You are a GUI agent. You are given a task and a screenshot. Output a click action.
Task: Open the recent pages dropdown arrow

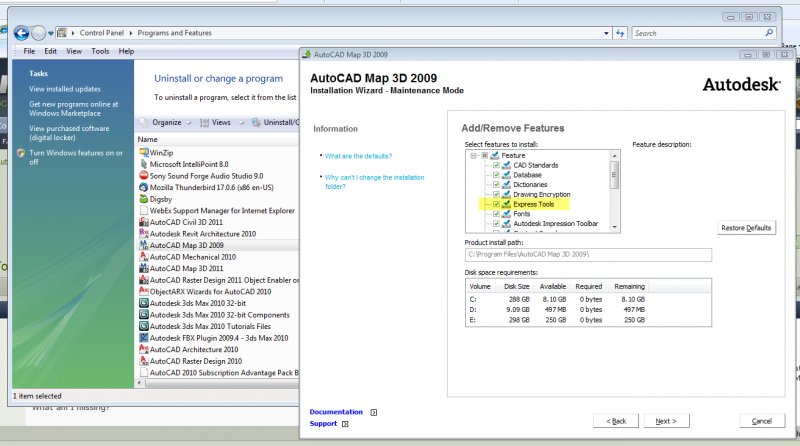[51, 33]
